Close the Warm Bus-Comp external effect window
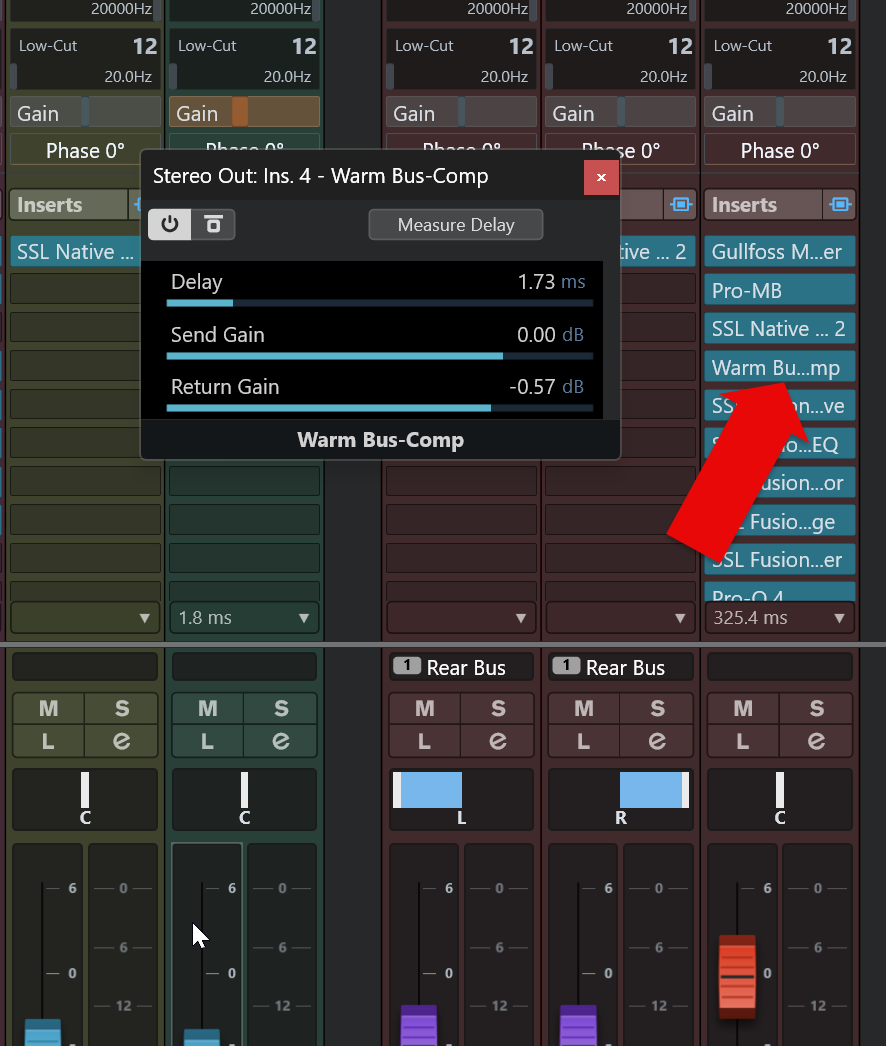This screenshot has height=1046, width=886. 601,177
